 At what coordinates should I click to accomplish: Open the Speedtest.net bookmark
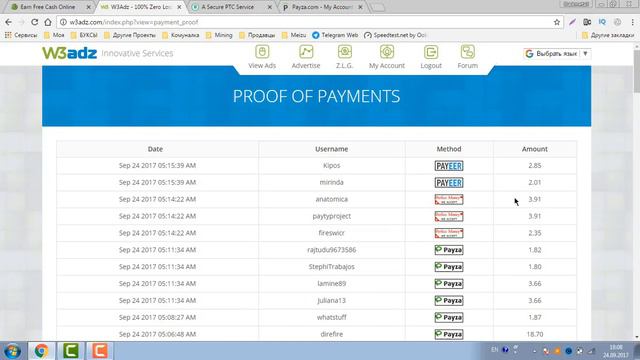(x=396, y=35)
